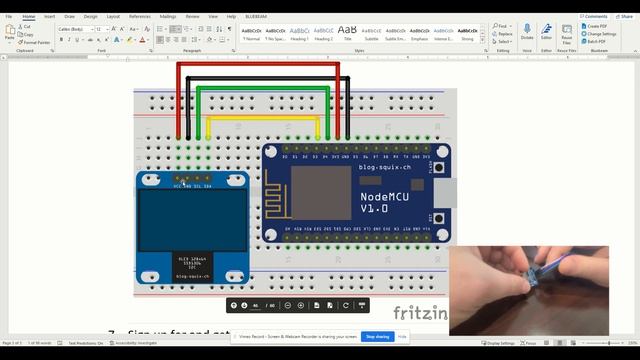
Task: Increase font size with grow font icon
Action: coord(114,29)
